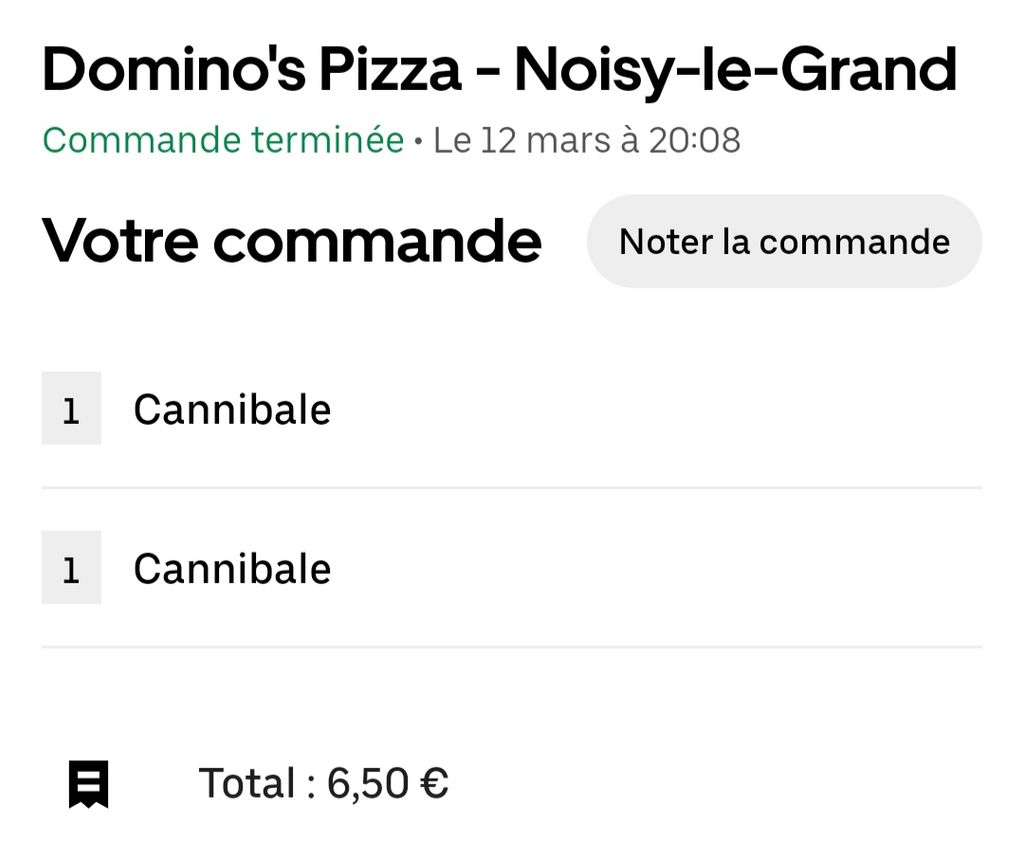
Task: Click the "Votre commande" heading
Action: pos(291,241)
